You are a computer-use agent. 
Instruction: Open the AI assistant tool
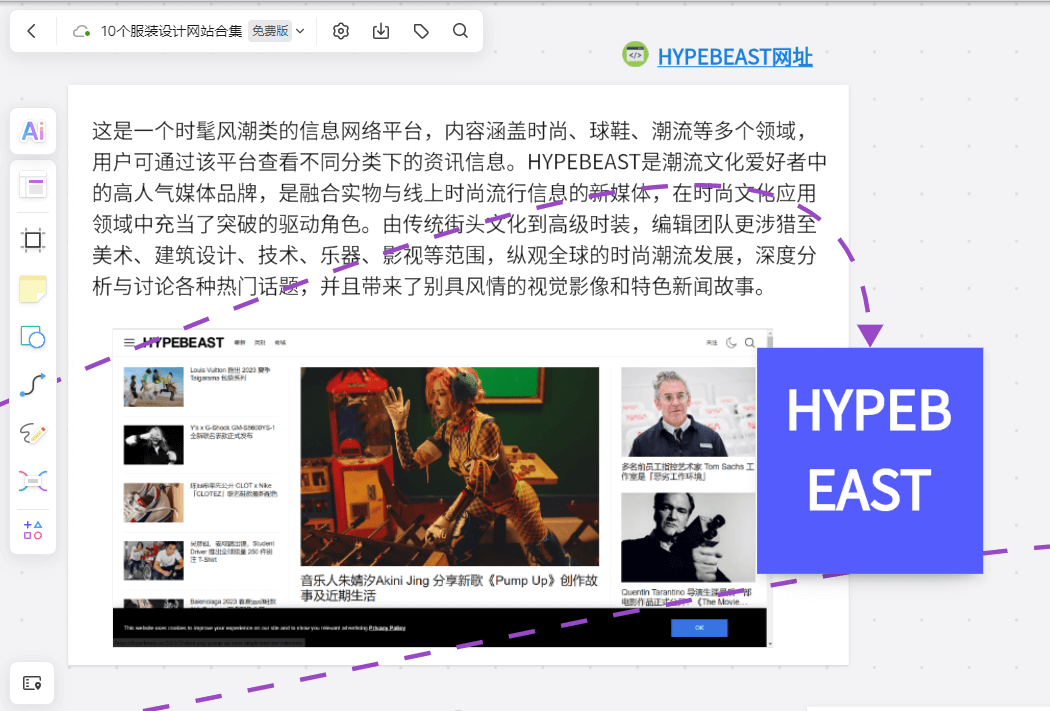(x=33, y=131)
